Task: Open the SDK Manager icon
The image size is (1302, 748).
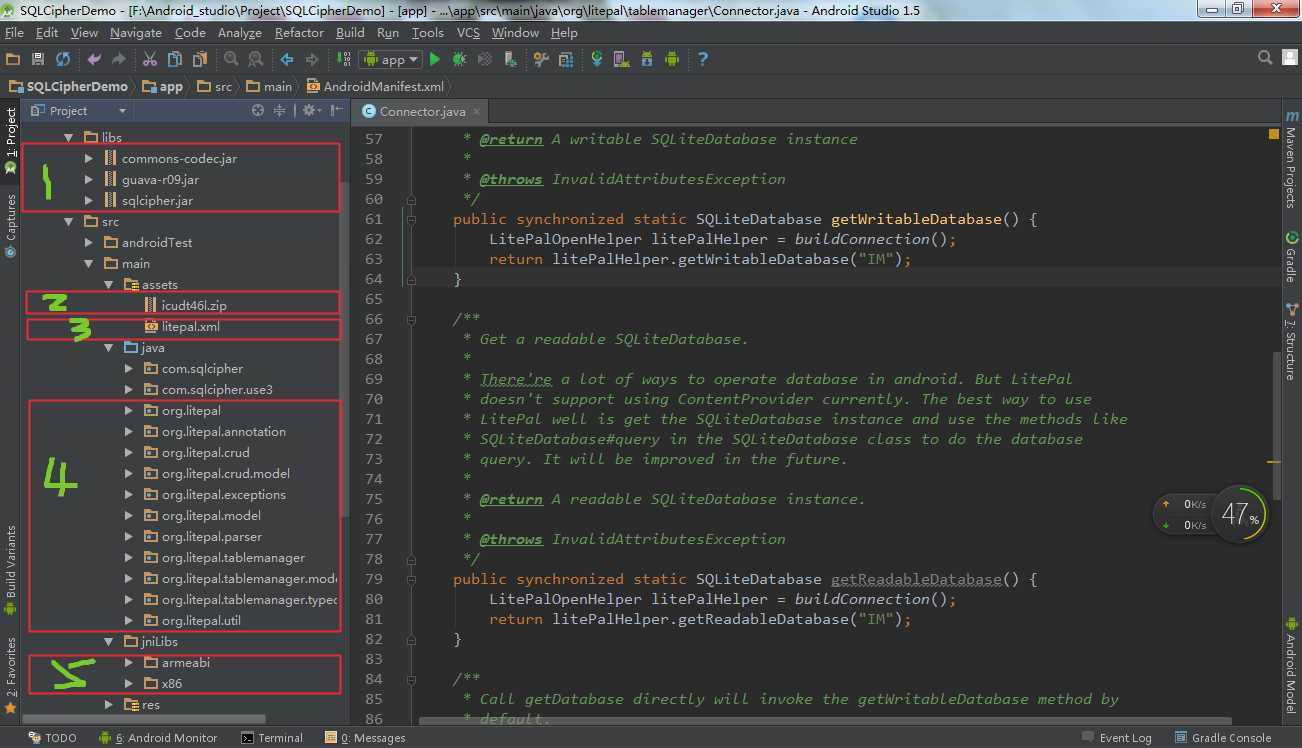Action: tap(647, 60)
